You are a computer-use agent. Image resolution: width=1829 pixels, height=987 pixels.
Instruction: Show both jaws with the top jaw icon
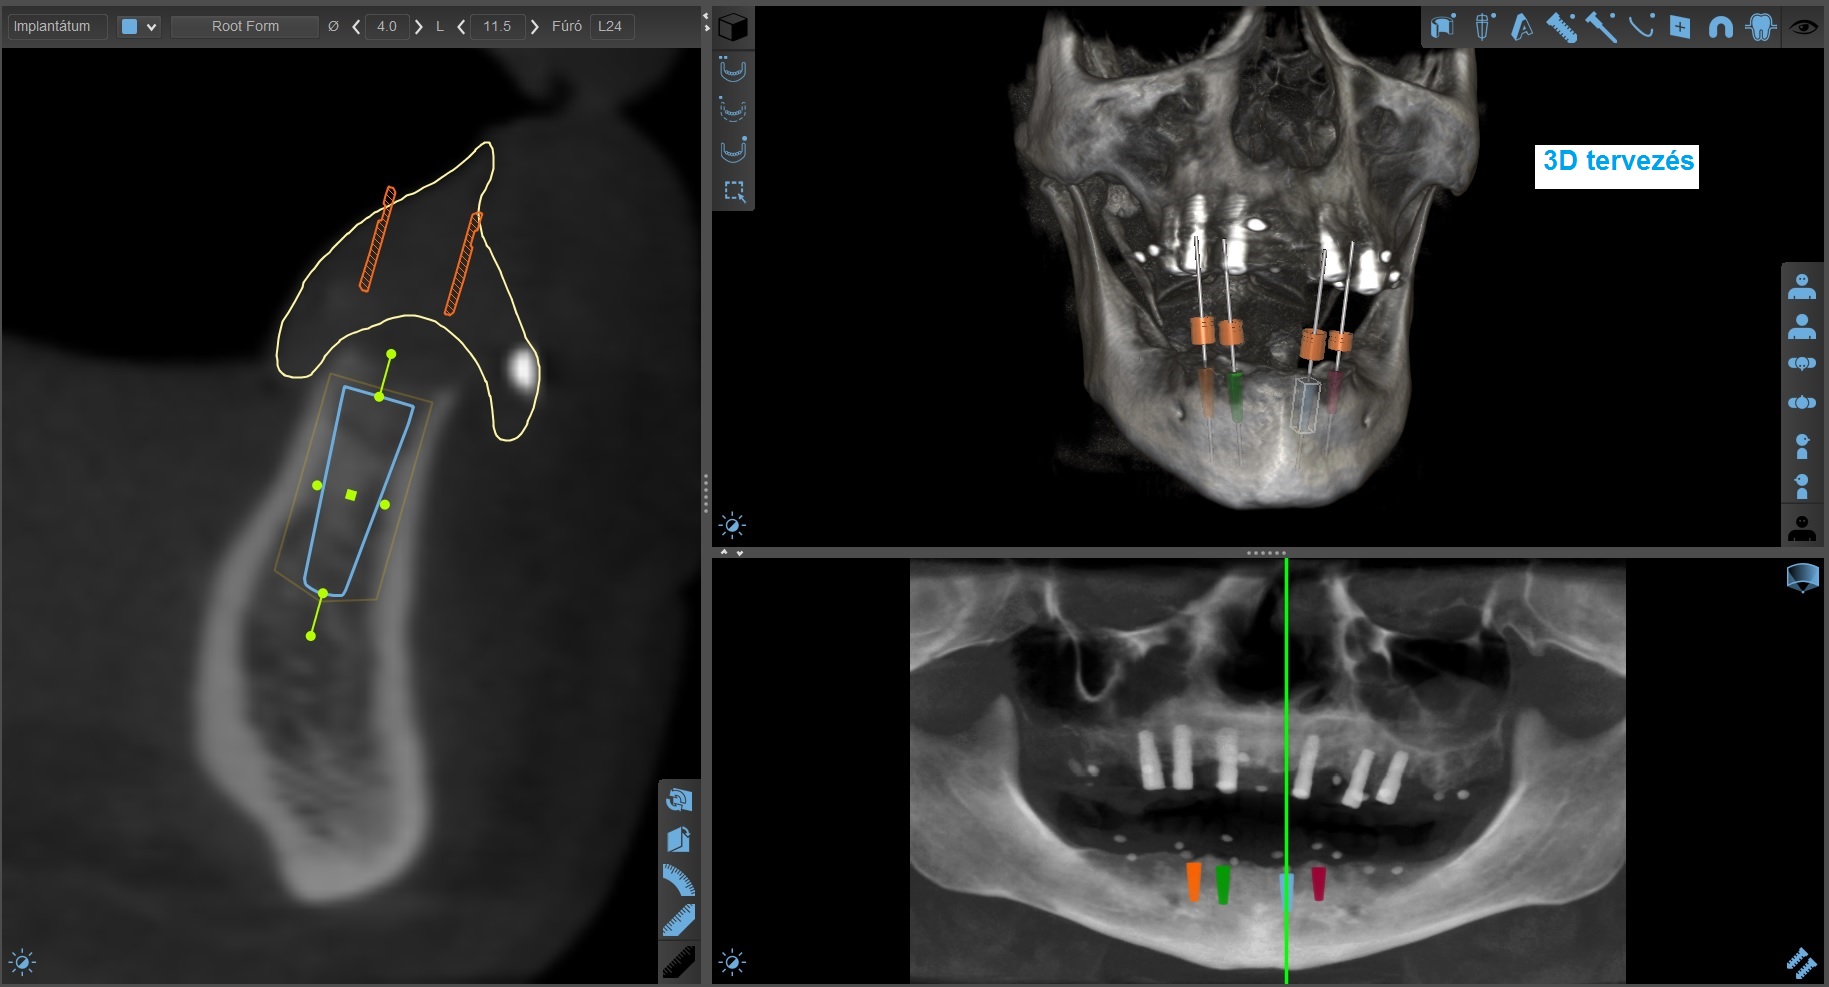733,70
